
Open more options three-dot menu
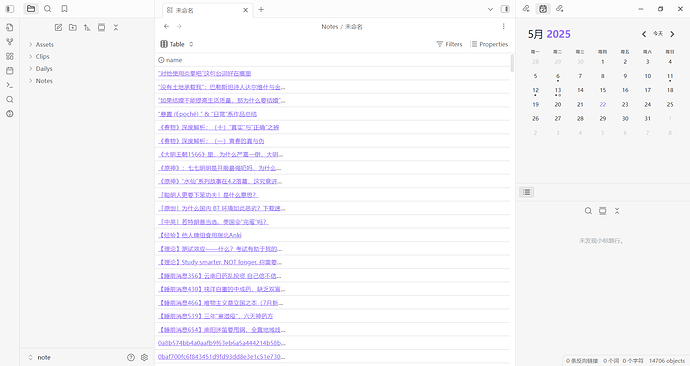click(x=503, y=26)
